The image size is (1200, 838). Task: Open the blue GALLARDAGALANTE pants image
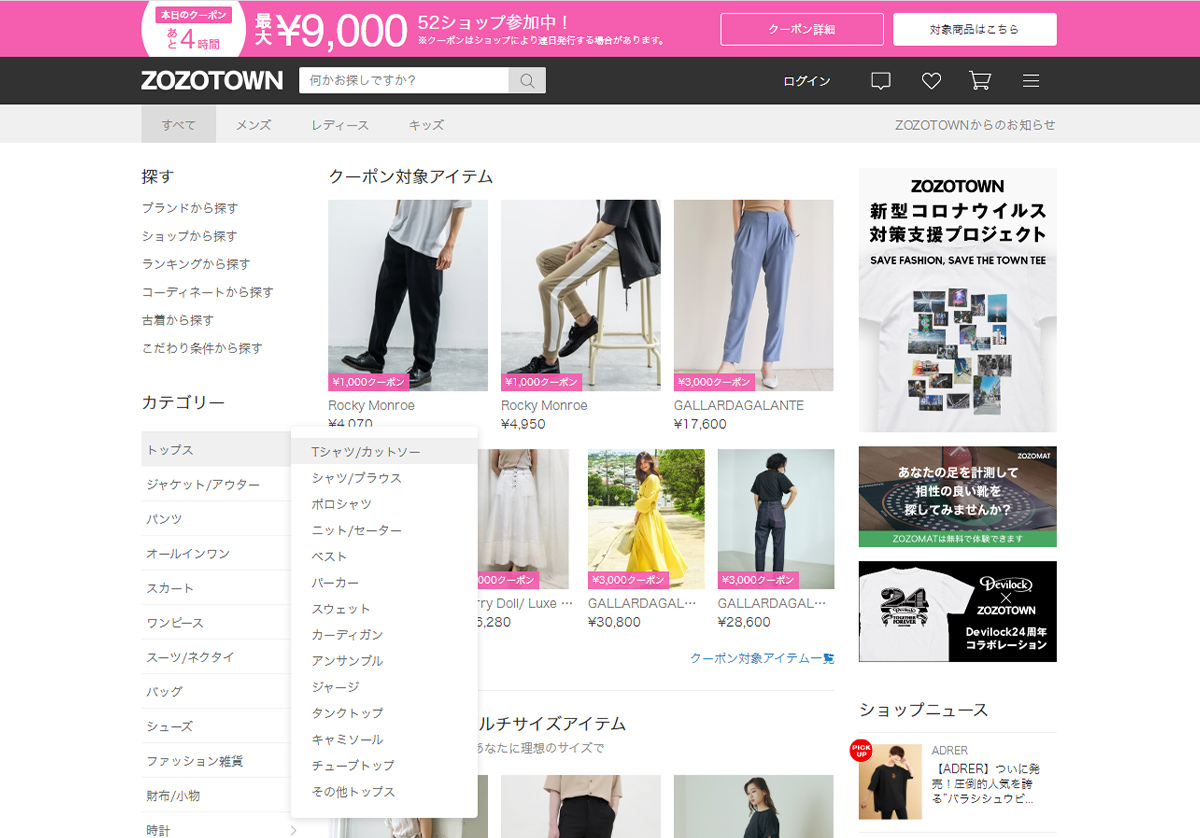754,295
